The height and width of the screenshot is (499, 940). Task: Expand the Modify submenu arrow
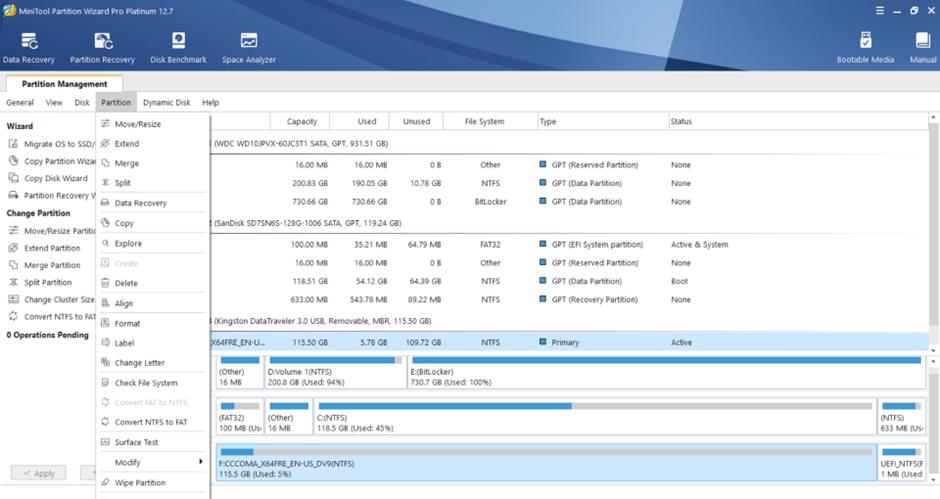coord(201,462)
